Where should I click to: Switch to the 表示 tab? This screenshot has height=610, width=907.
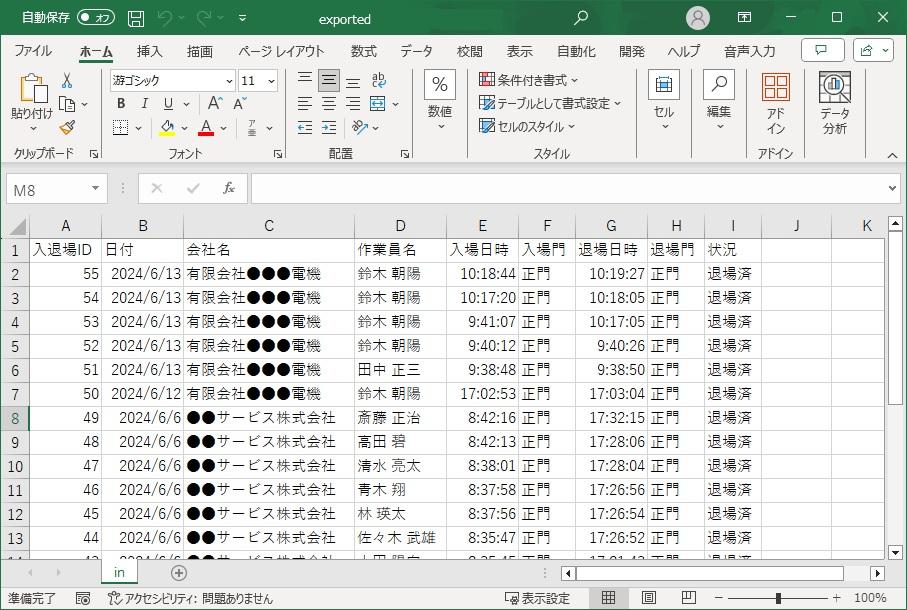(519, 51)
